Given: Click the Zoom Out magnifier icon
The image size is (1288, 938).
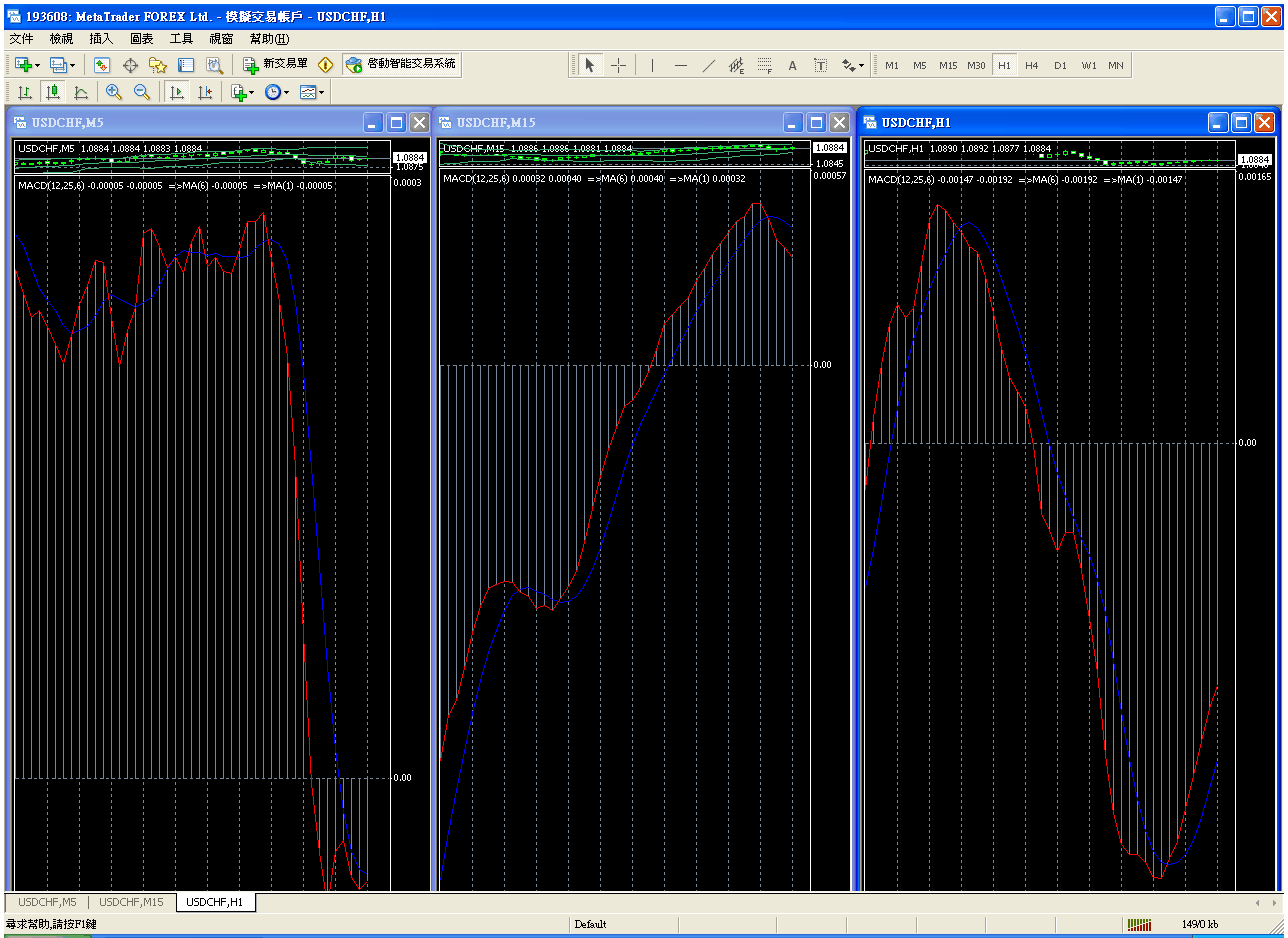Looking at the screenshot, I should pyautogui.click(x=142, y=92).
